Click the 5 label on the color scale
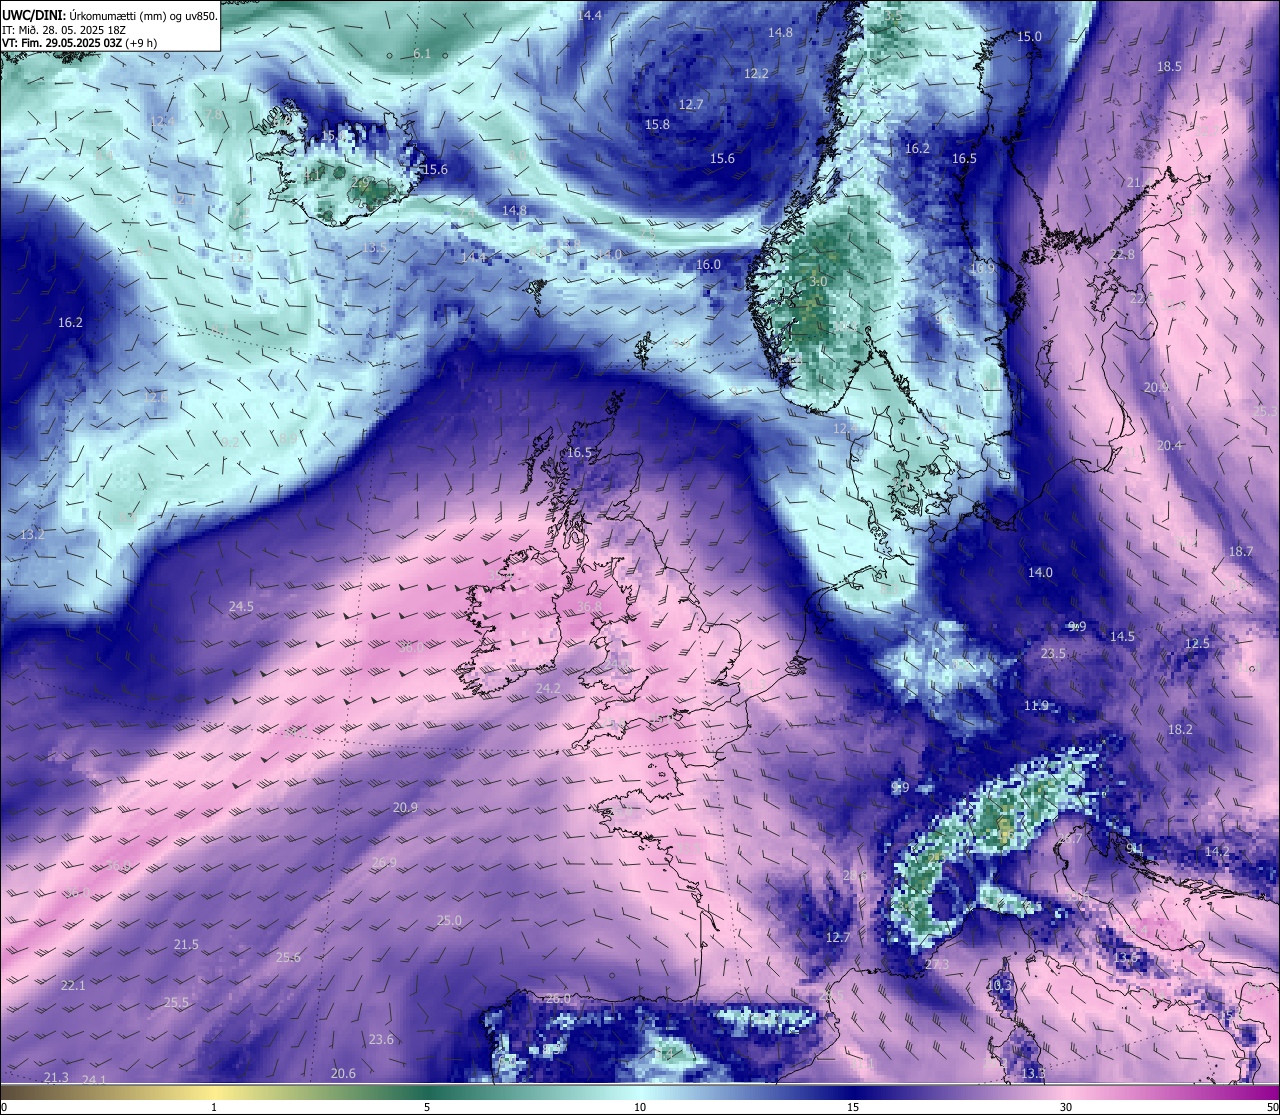Image resolution: width=1280 pixels, height=1115 pixels. click(x=427, y=1107)
